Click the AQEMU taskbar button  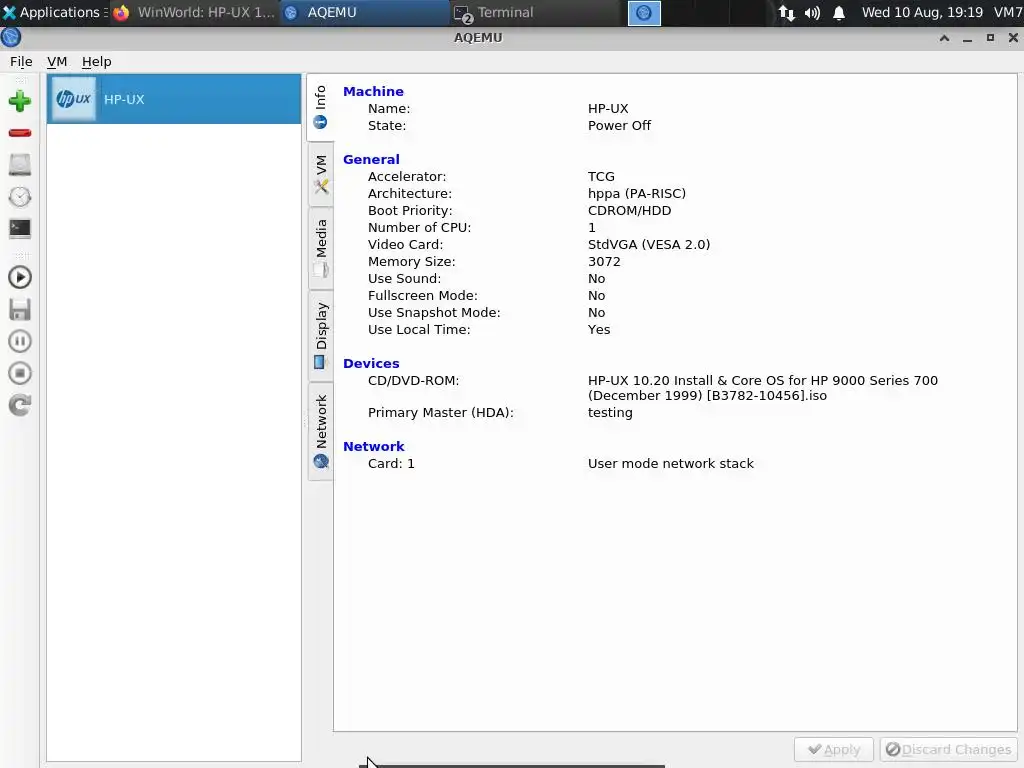coord(364,12)
